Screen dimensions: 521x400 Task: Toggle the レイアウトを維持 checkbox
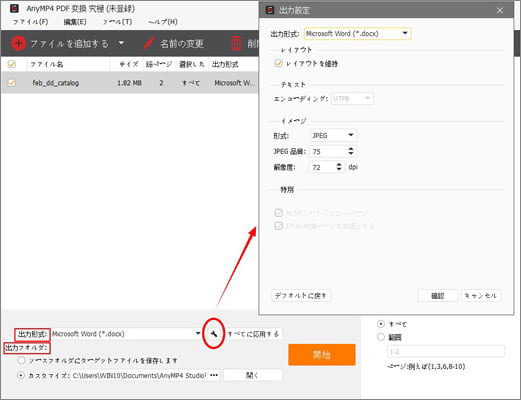tap(278, 63)
